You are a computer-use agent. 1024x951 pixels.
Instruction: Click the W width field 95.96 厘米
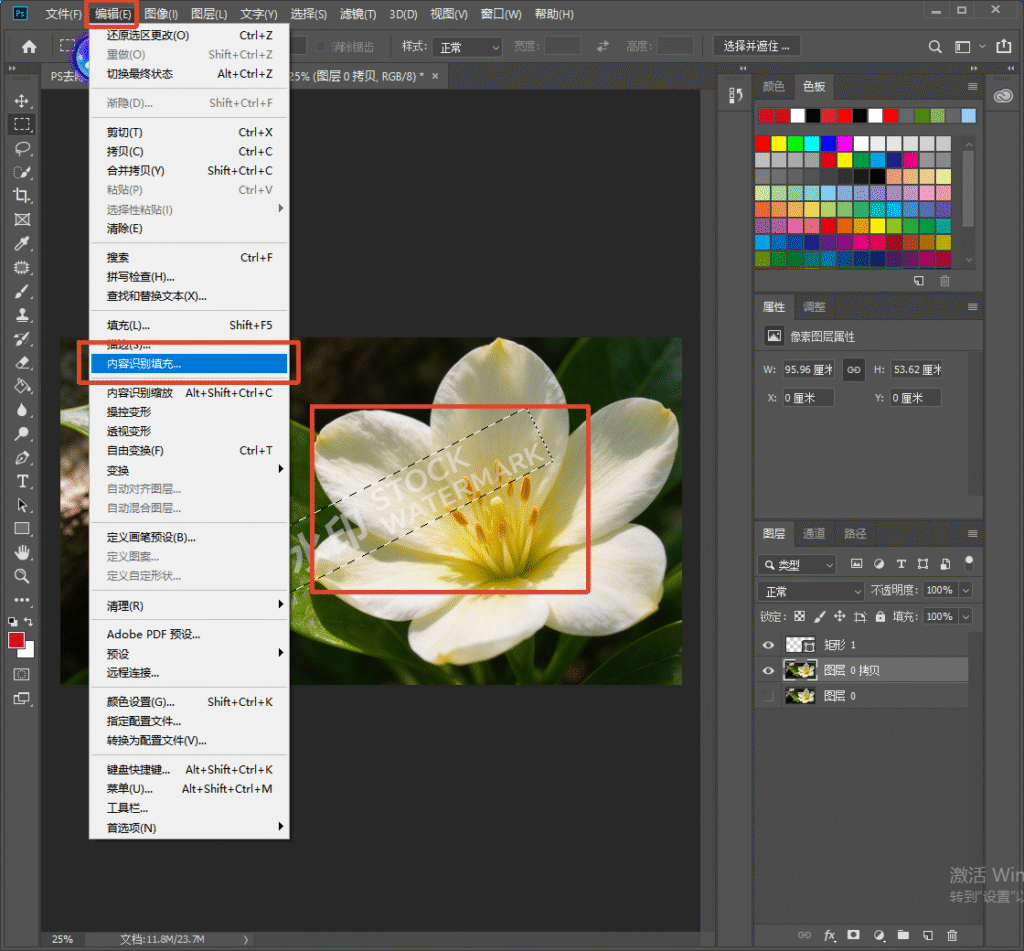coord(808,370)
